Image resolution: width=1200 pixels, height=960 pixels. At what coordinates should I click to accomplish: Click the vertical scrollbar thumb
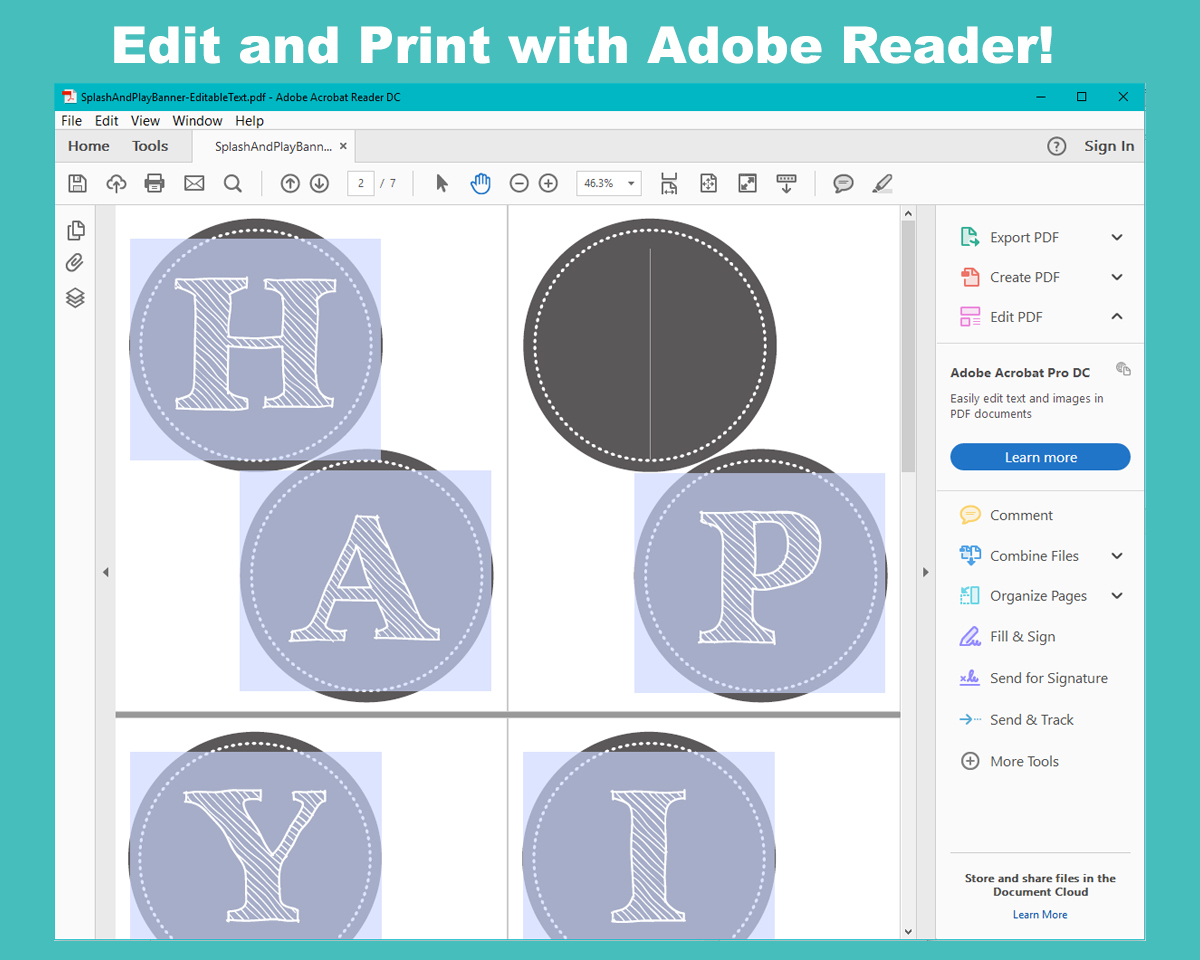click(x=908, y=346)
